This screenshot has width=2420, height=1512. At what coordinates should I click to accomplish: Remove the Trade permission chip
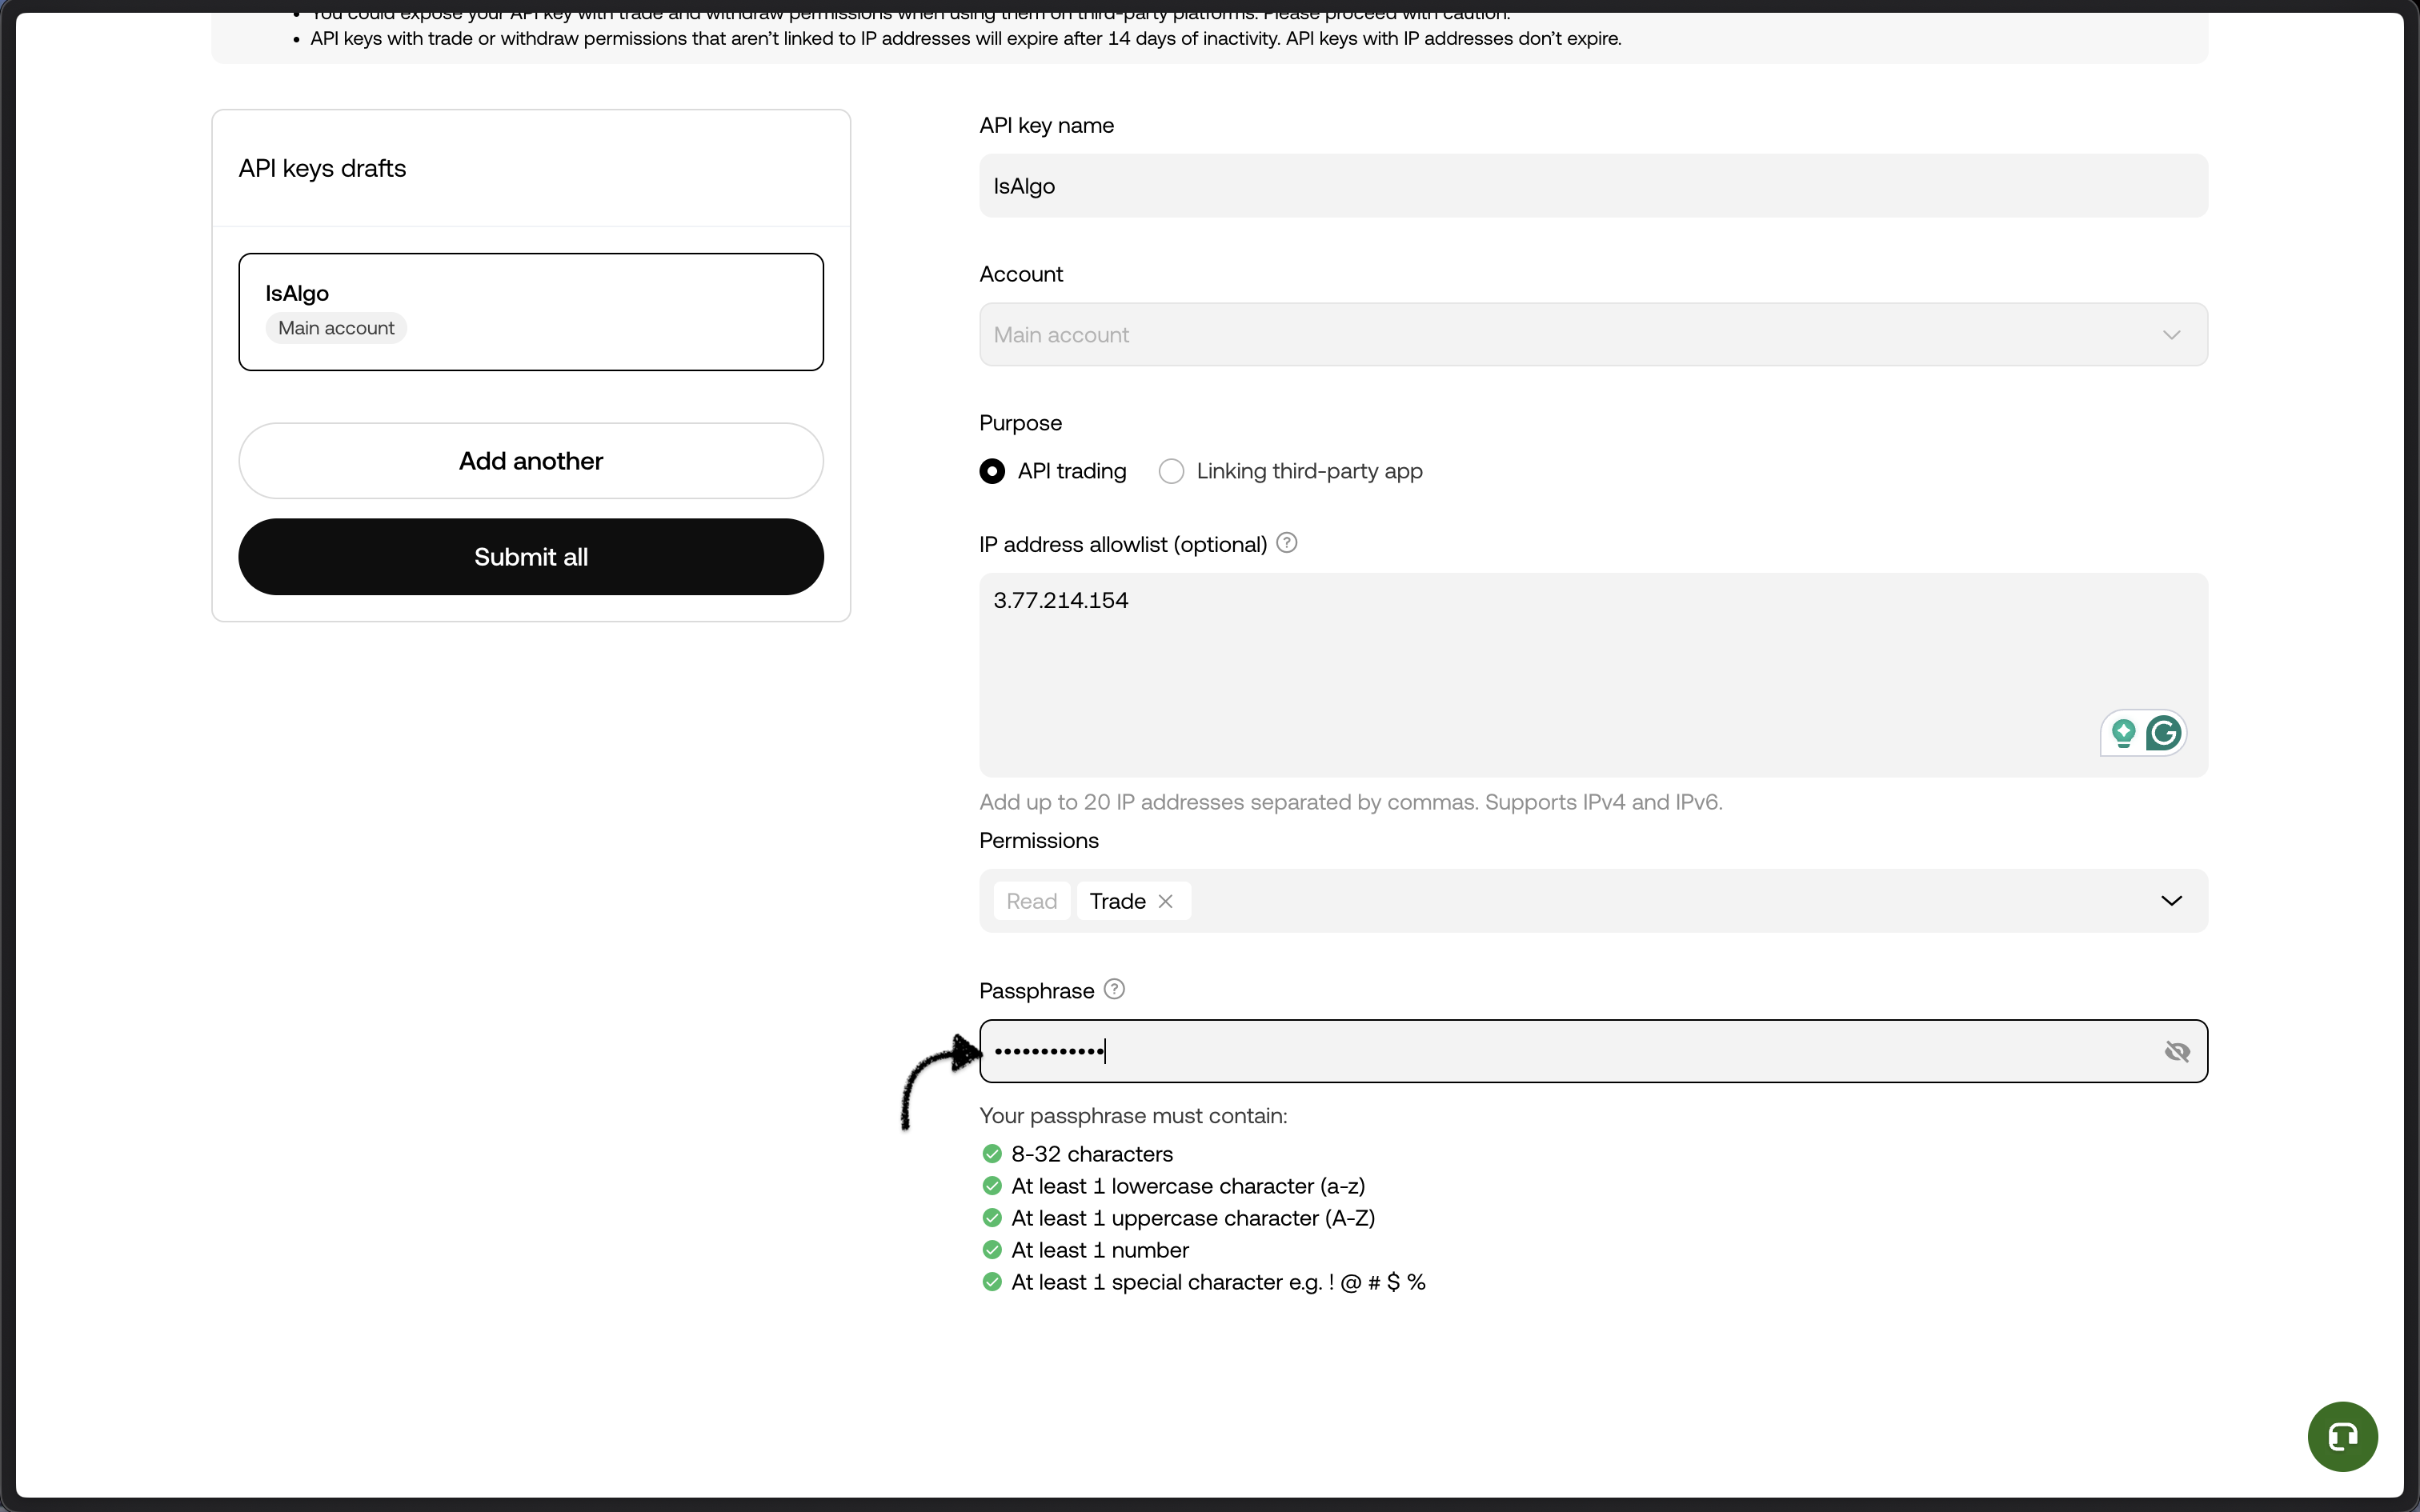(1166, 901)
